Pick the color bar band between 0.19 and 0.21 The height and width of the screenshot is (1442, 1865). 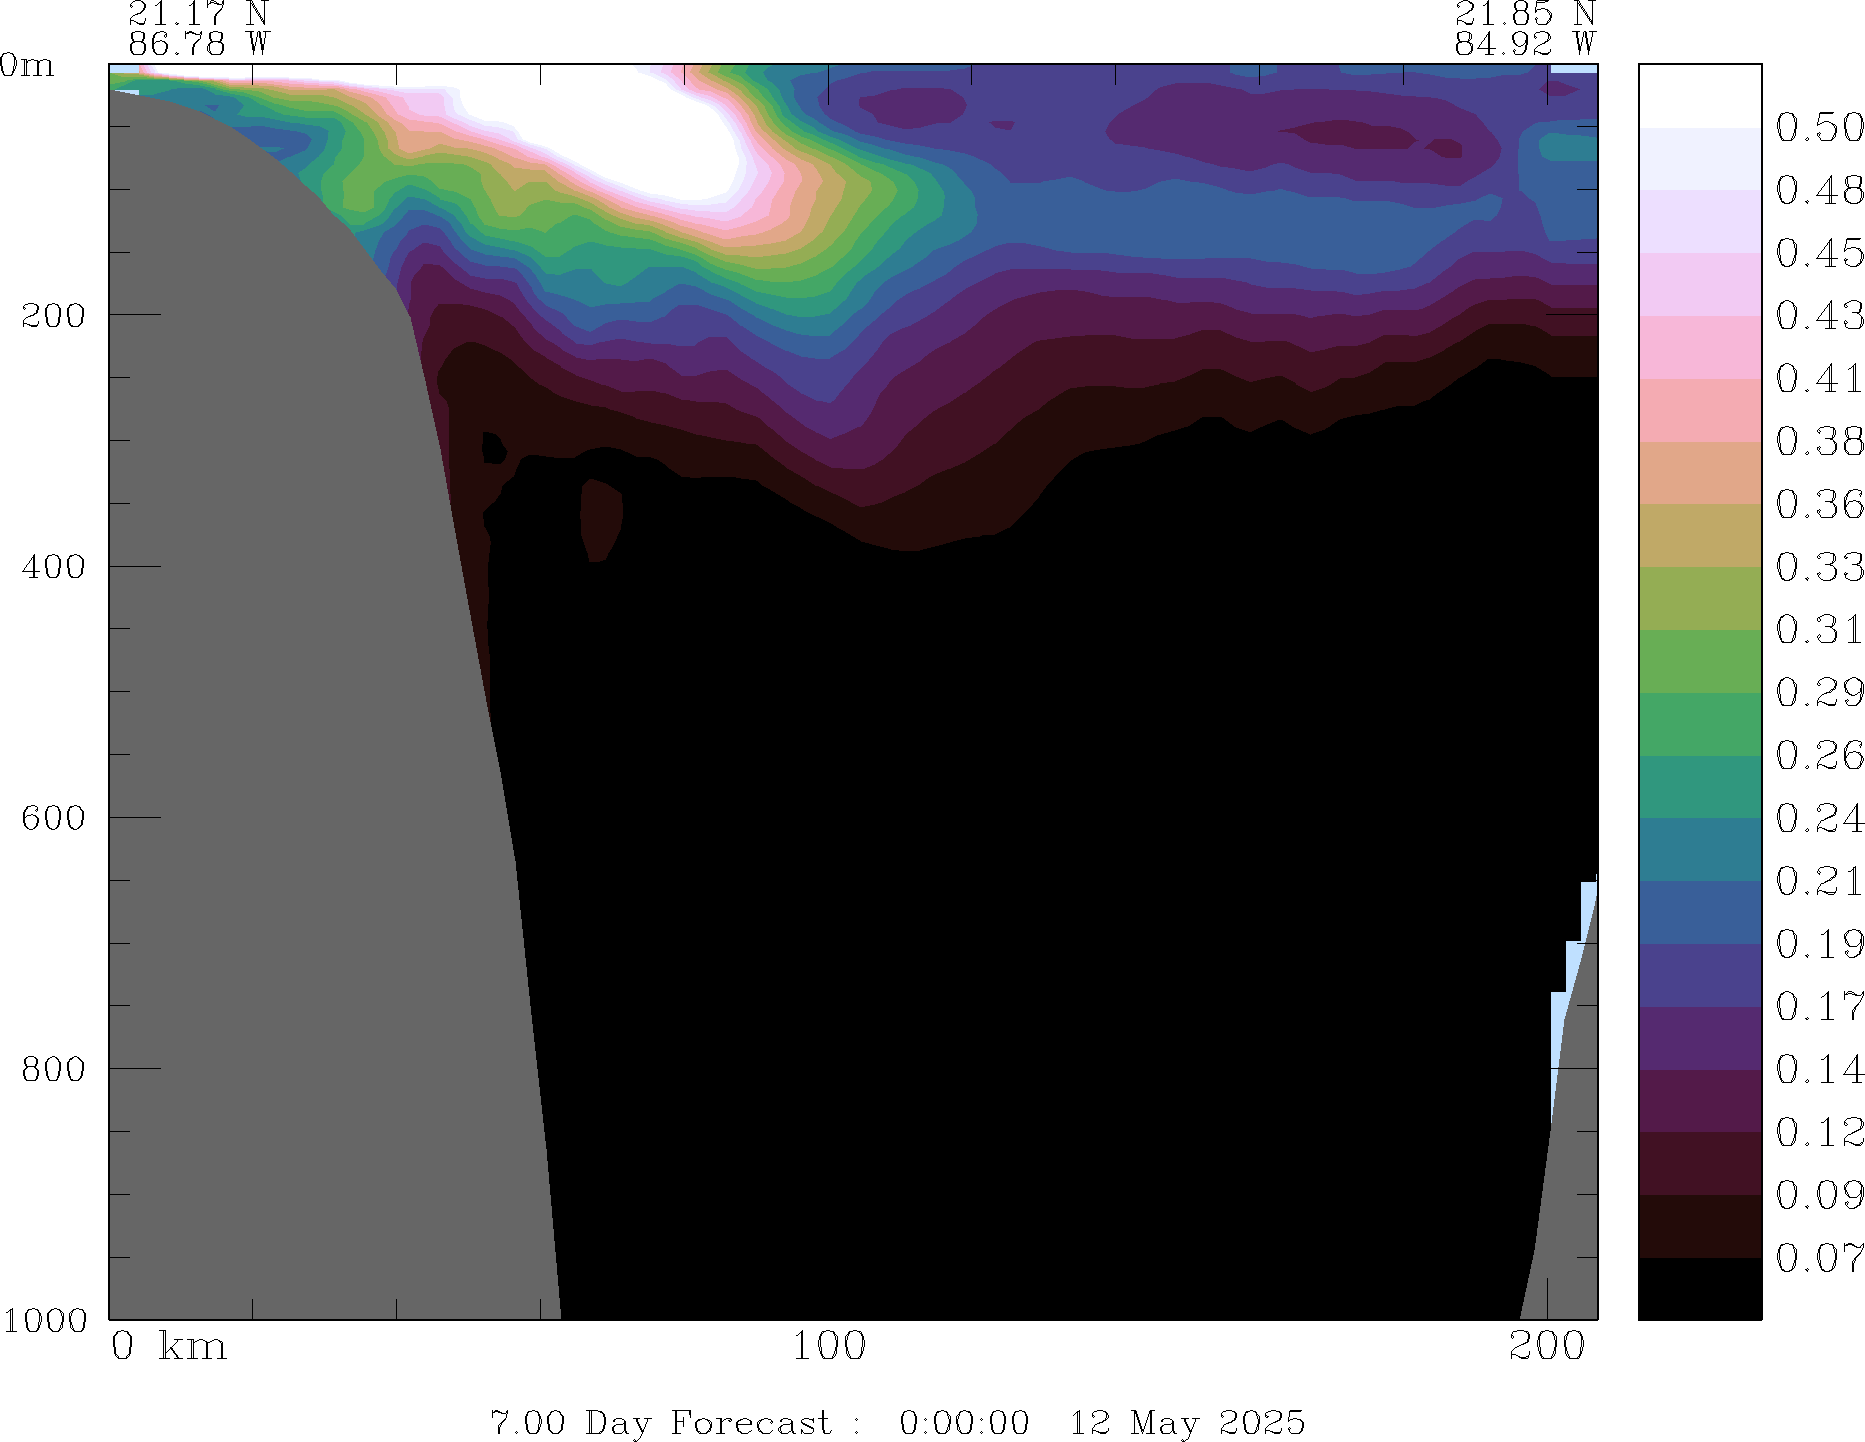(x=1699, y=912)
